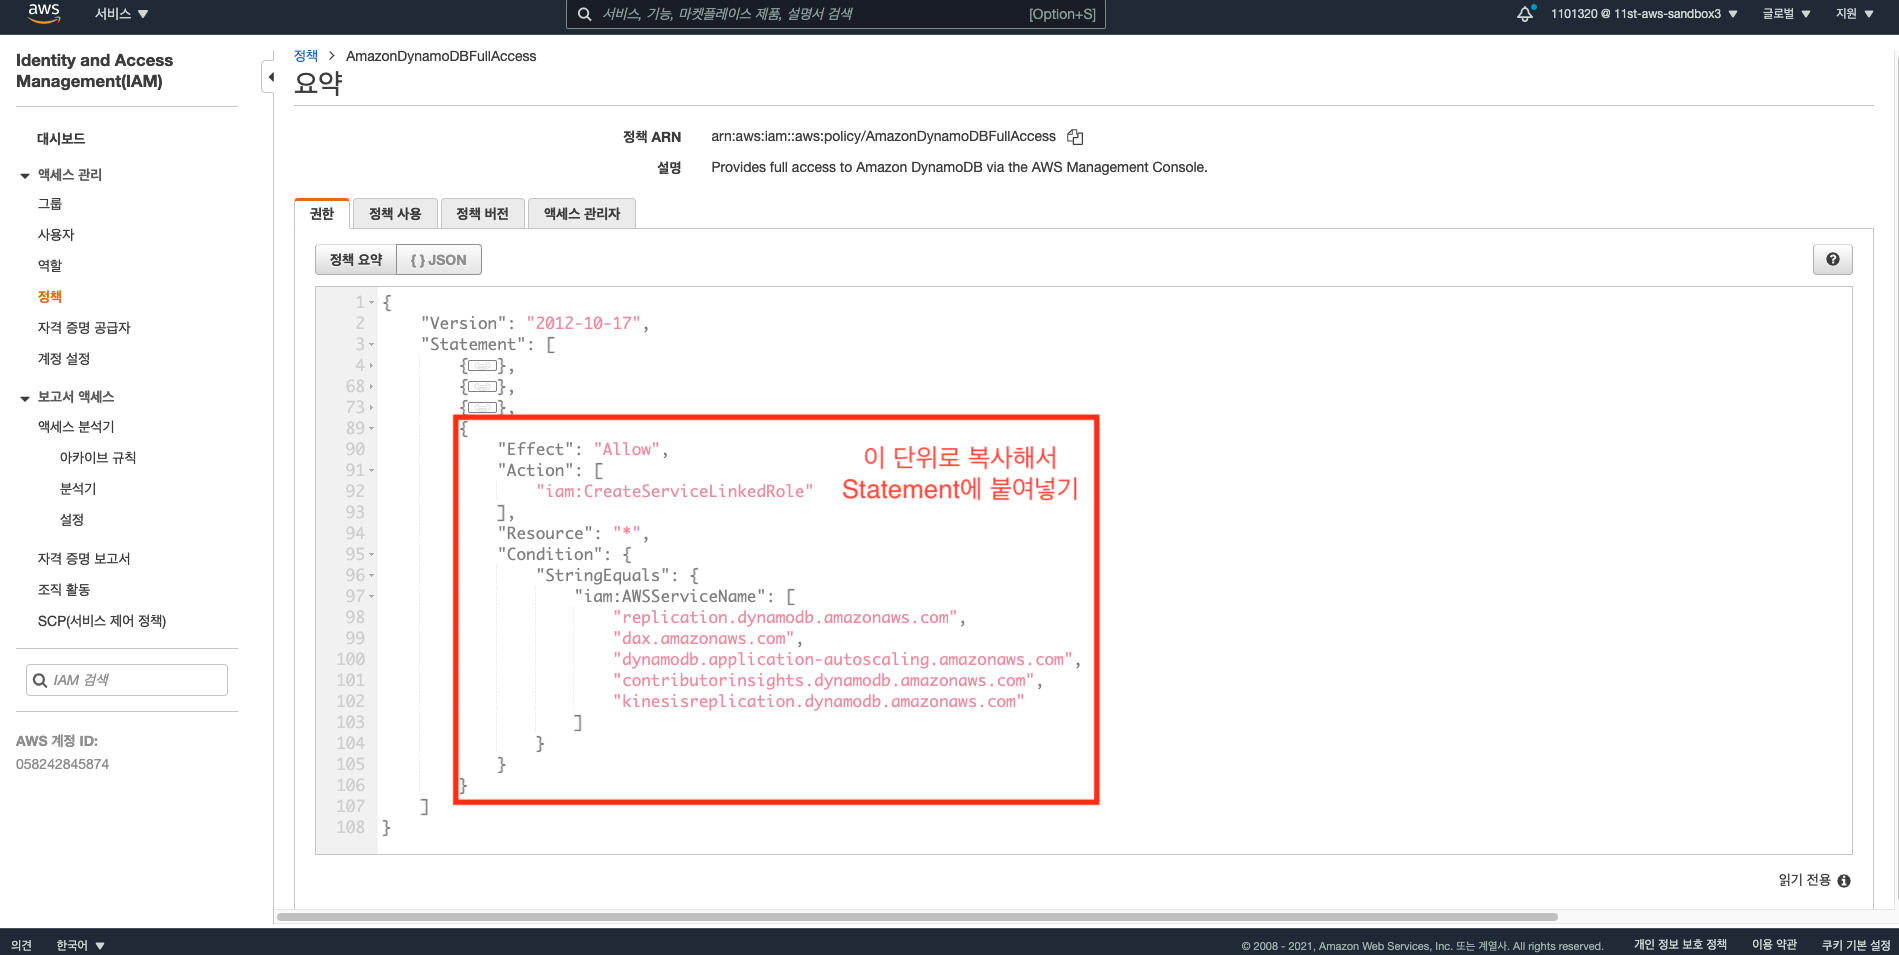The height and width of the screenshot is (955, 1899).
Task: Open the notifications bell icon
Action: 1525,14
